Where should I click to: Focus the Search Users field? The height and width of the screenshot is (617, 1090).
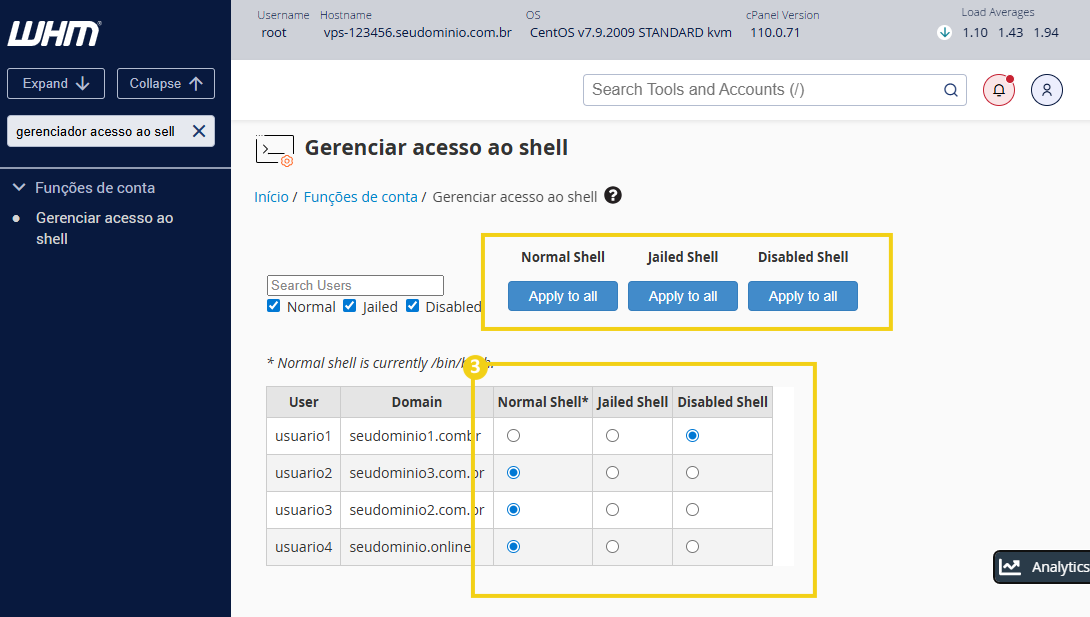355,286
